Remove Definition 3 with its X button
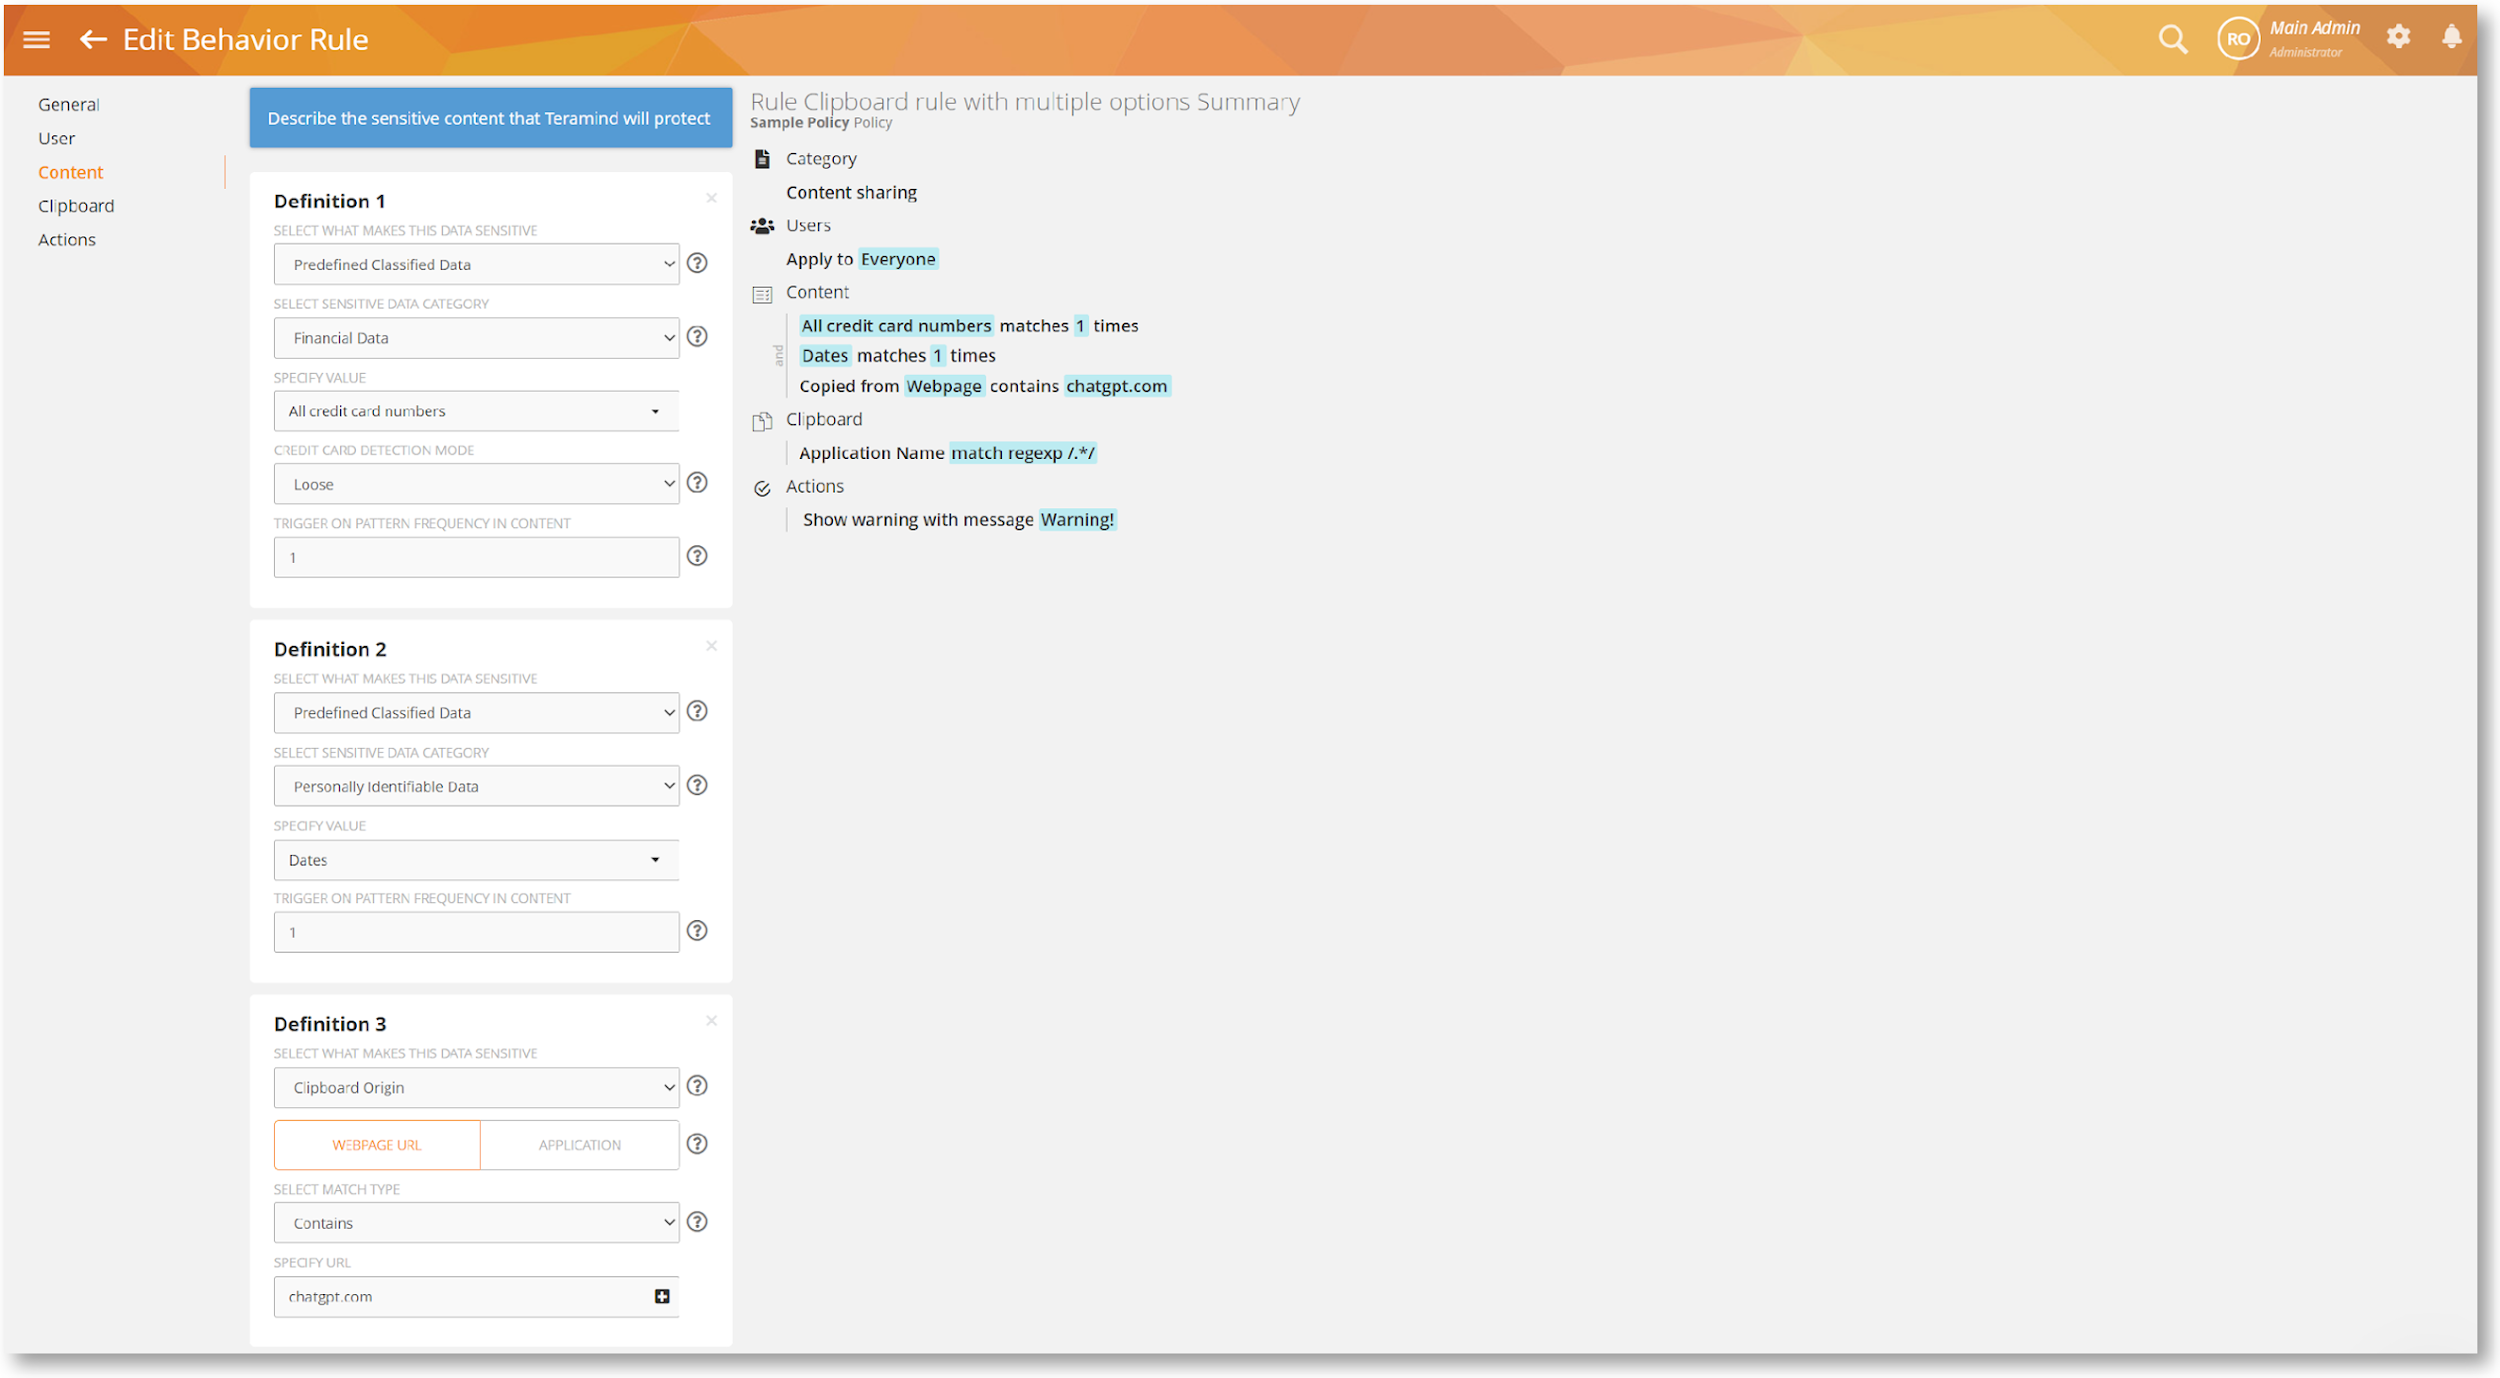Image resolution: width=2500 pixels, height=1378 pixels. (x=711, y=1021)
